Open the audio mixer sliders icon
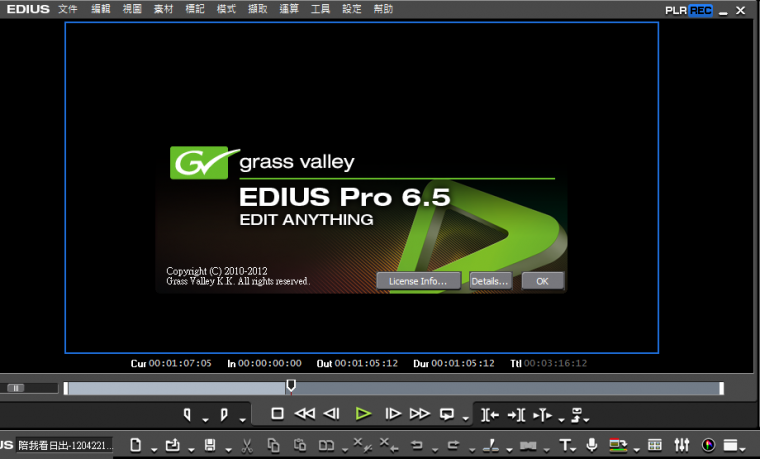 pyautogui.click(x=681, y=445)
